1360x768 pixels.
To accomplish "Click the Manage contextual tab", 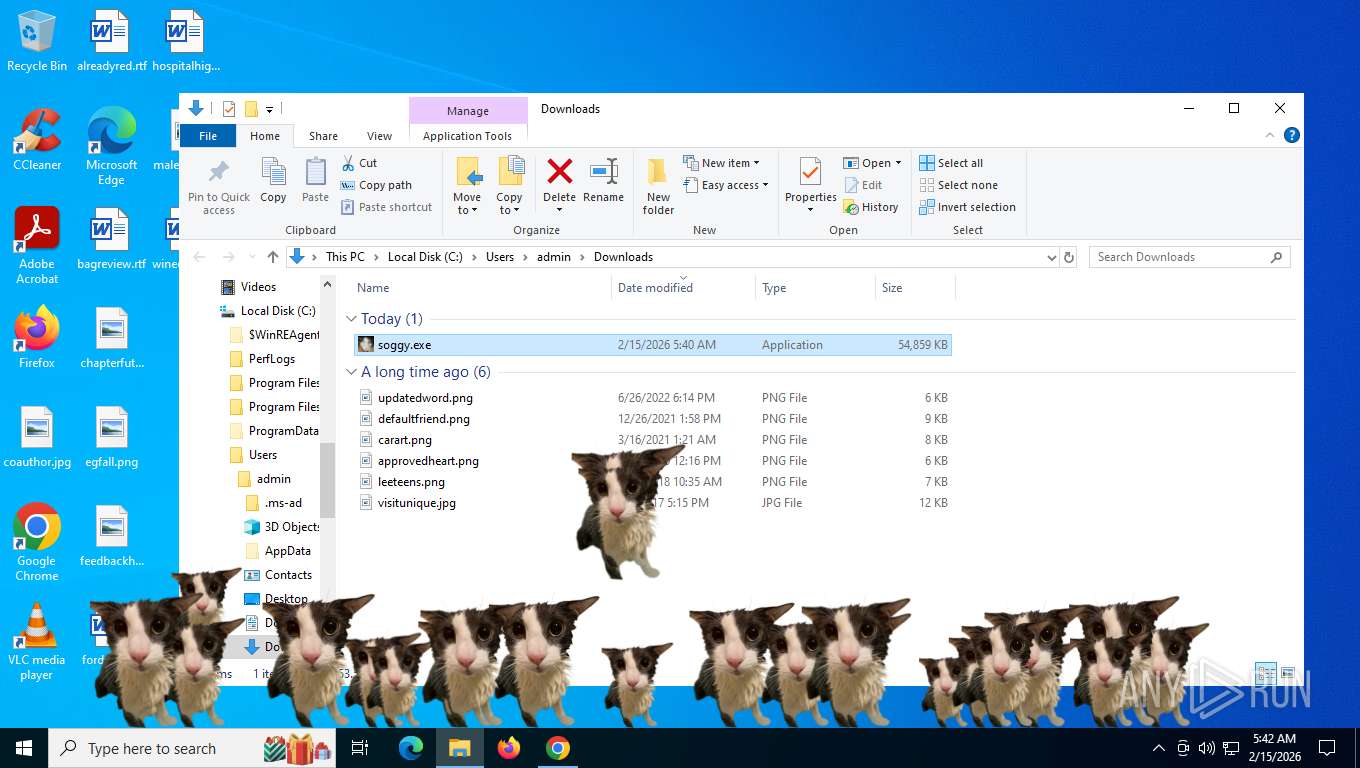I will click(x=468, y=111).
